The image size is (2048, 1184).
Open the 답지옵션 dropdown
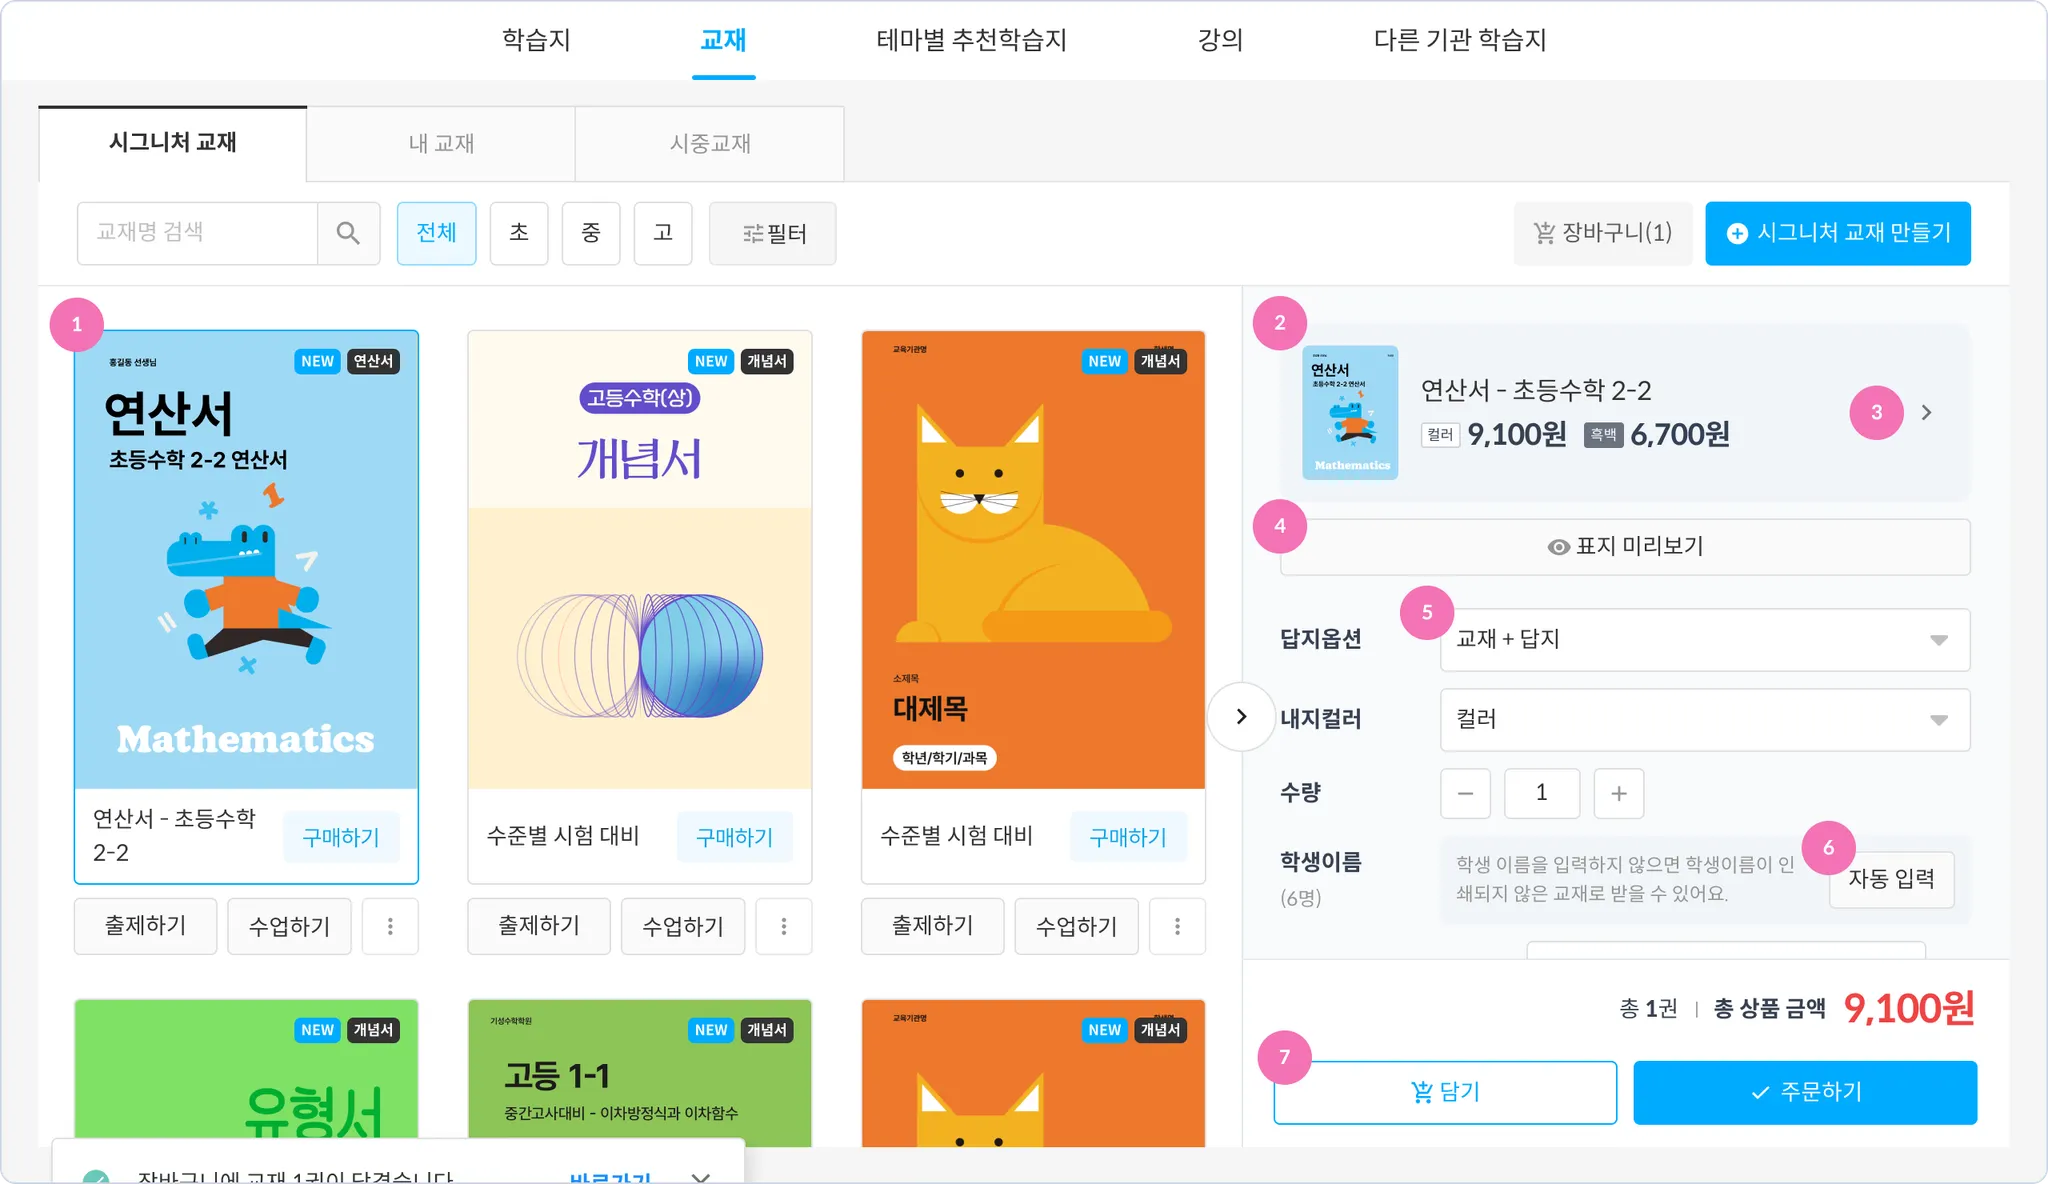click(1705, 640)
